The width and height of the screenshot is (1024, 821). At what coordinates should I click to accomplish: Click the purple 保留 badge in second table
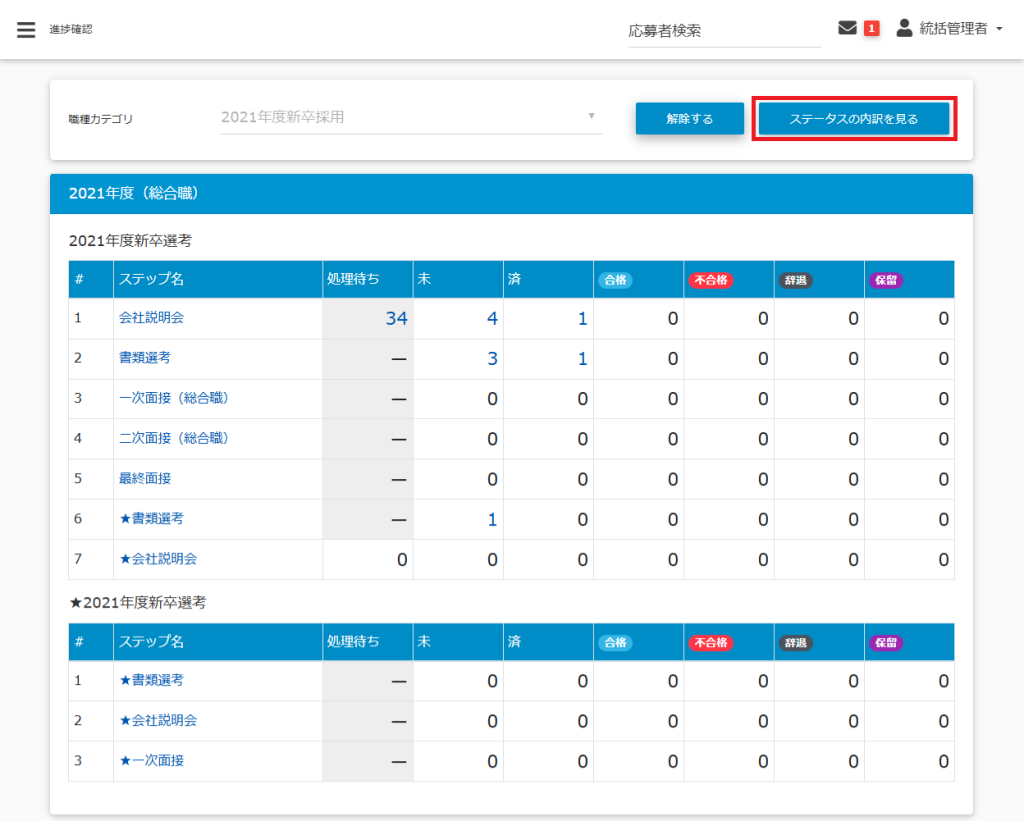[885, 643]
